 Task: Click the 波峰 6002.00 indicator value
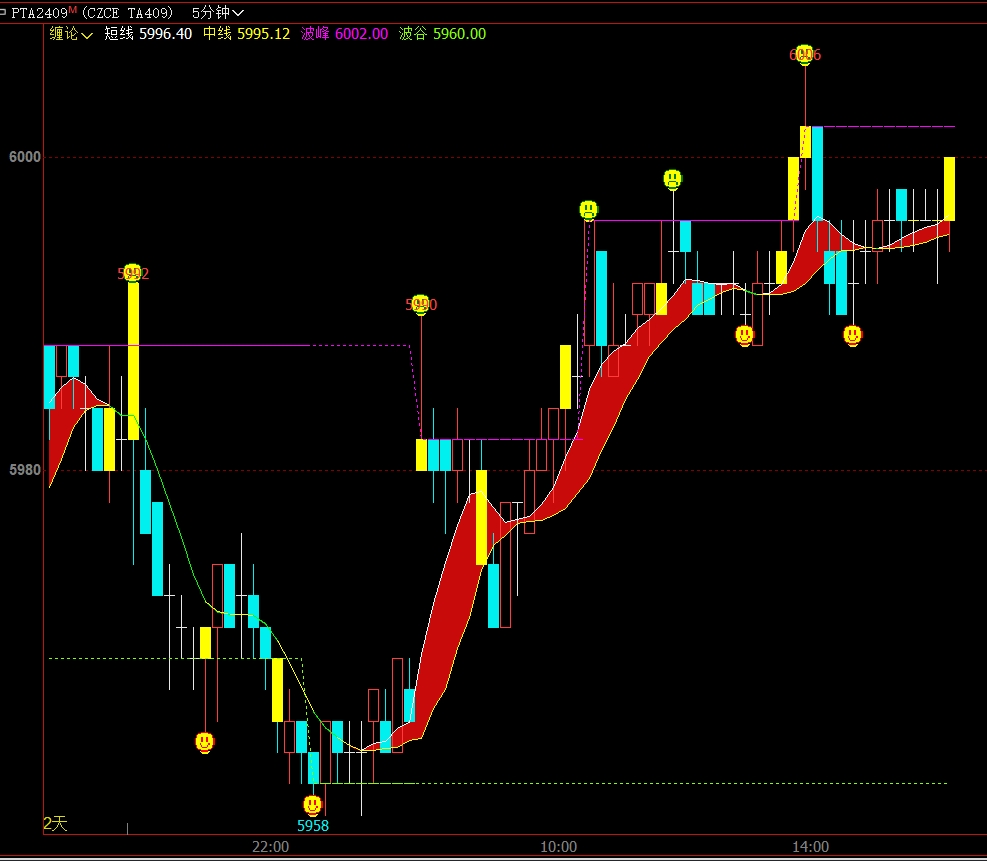coord(344,34)
